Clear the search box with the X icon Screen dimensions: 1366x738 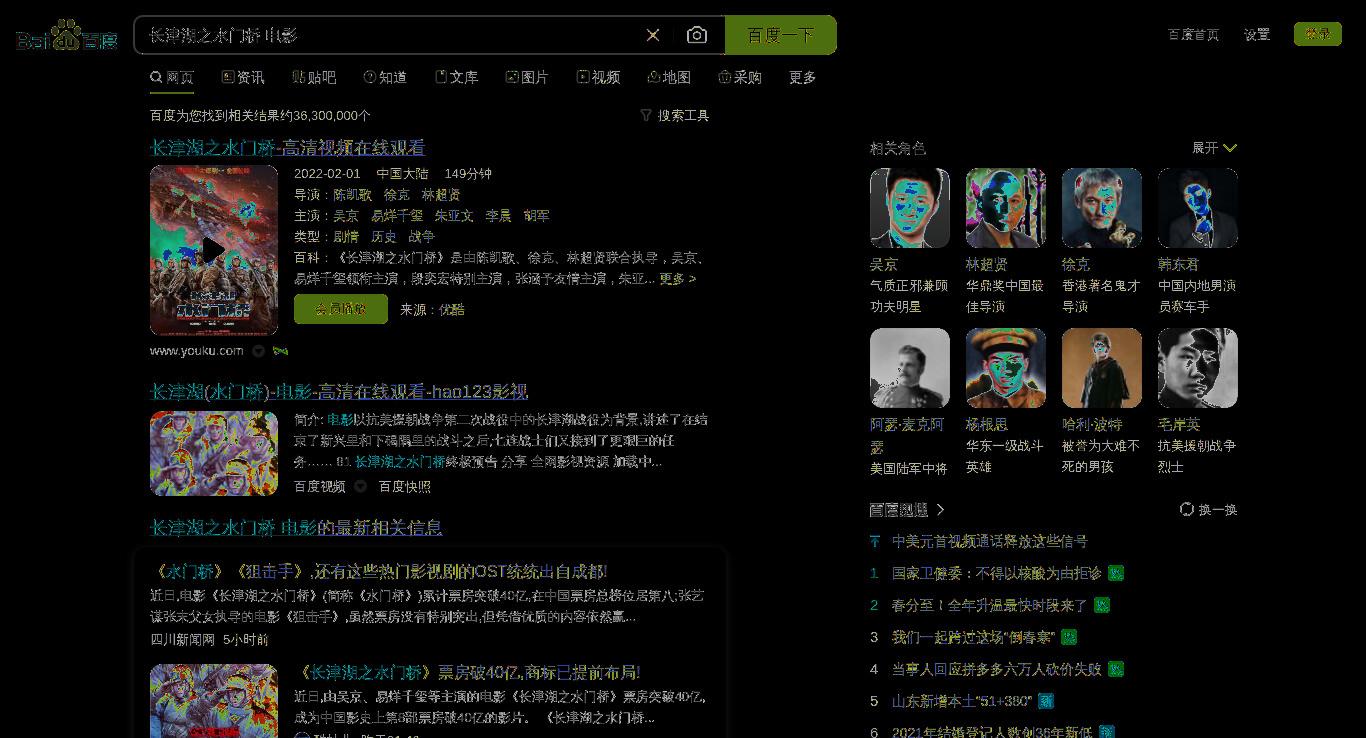(x=653, y=35)
